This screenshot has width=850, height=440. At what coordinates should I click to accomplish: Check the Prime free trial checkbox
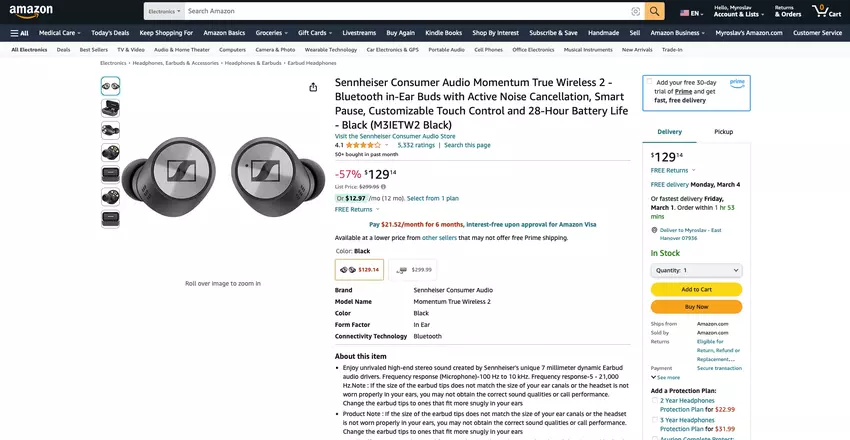point(650,83)
